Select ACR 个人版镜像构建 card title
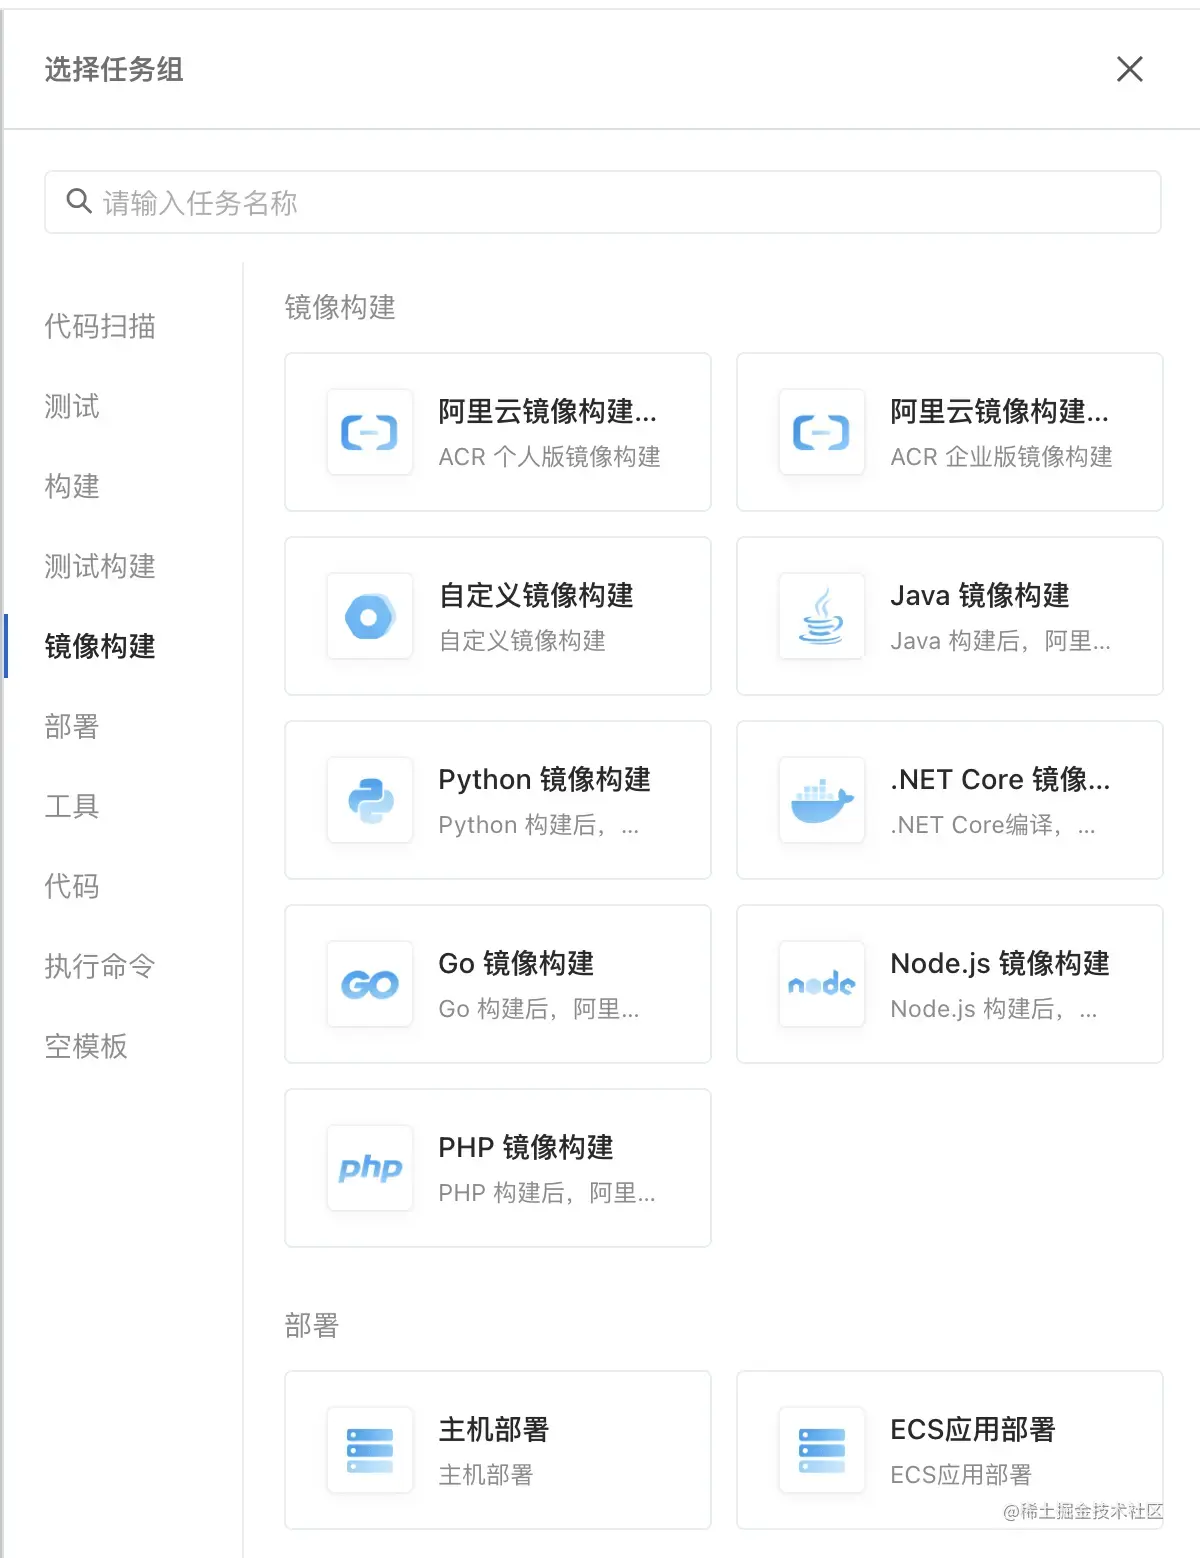Viewport: 1200px width, 1558px height. 548,411
